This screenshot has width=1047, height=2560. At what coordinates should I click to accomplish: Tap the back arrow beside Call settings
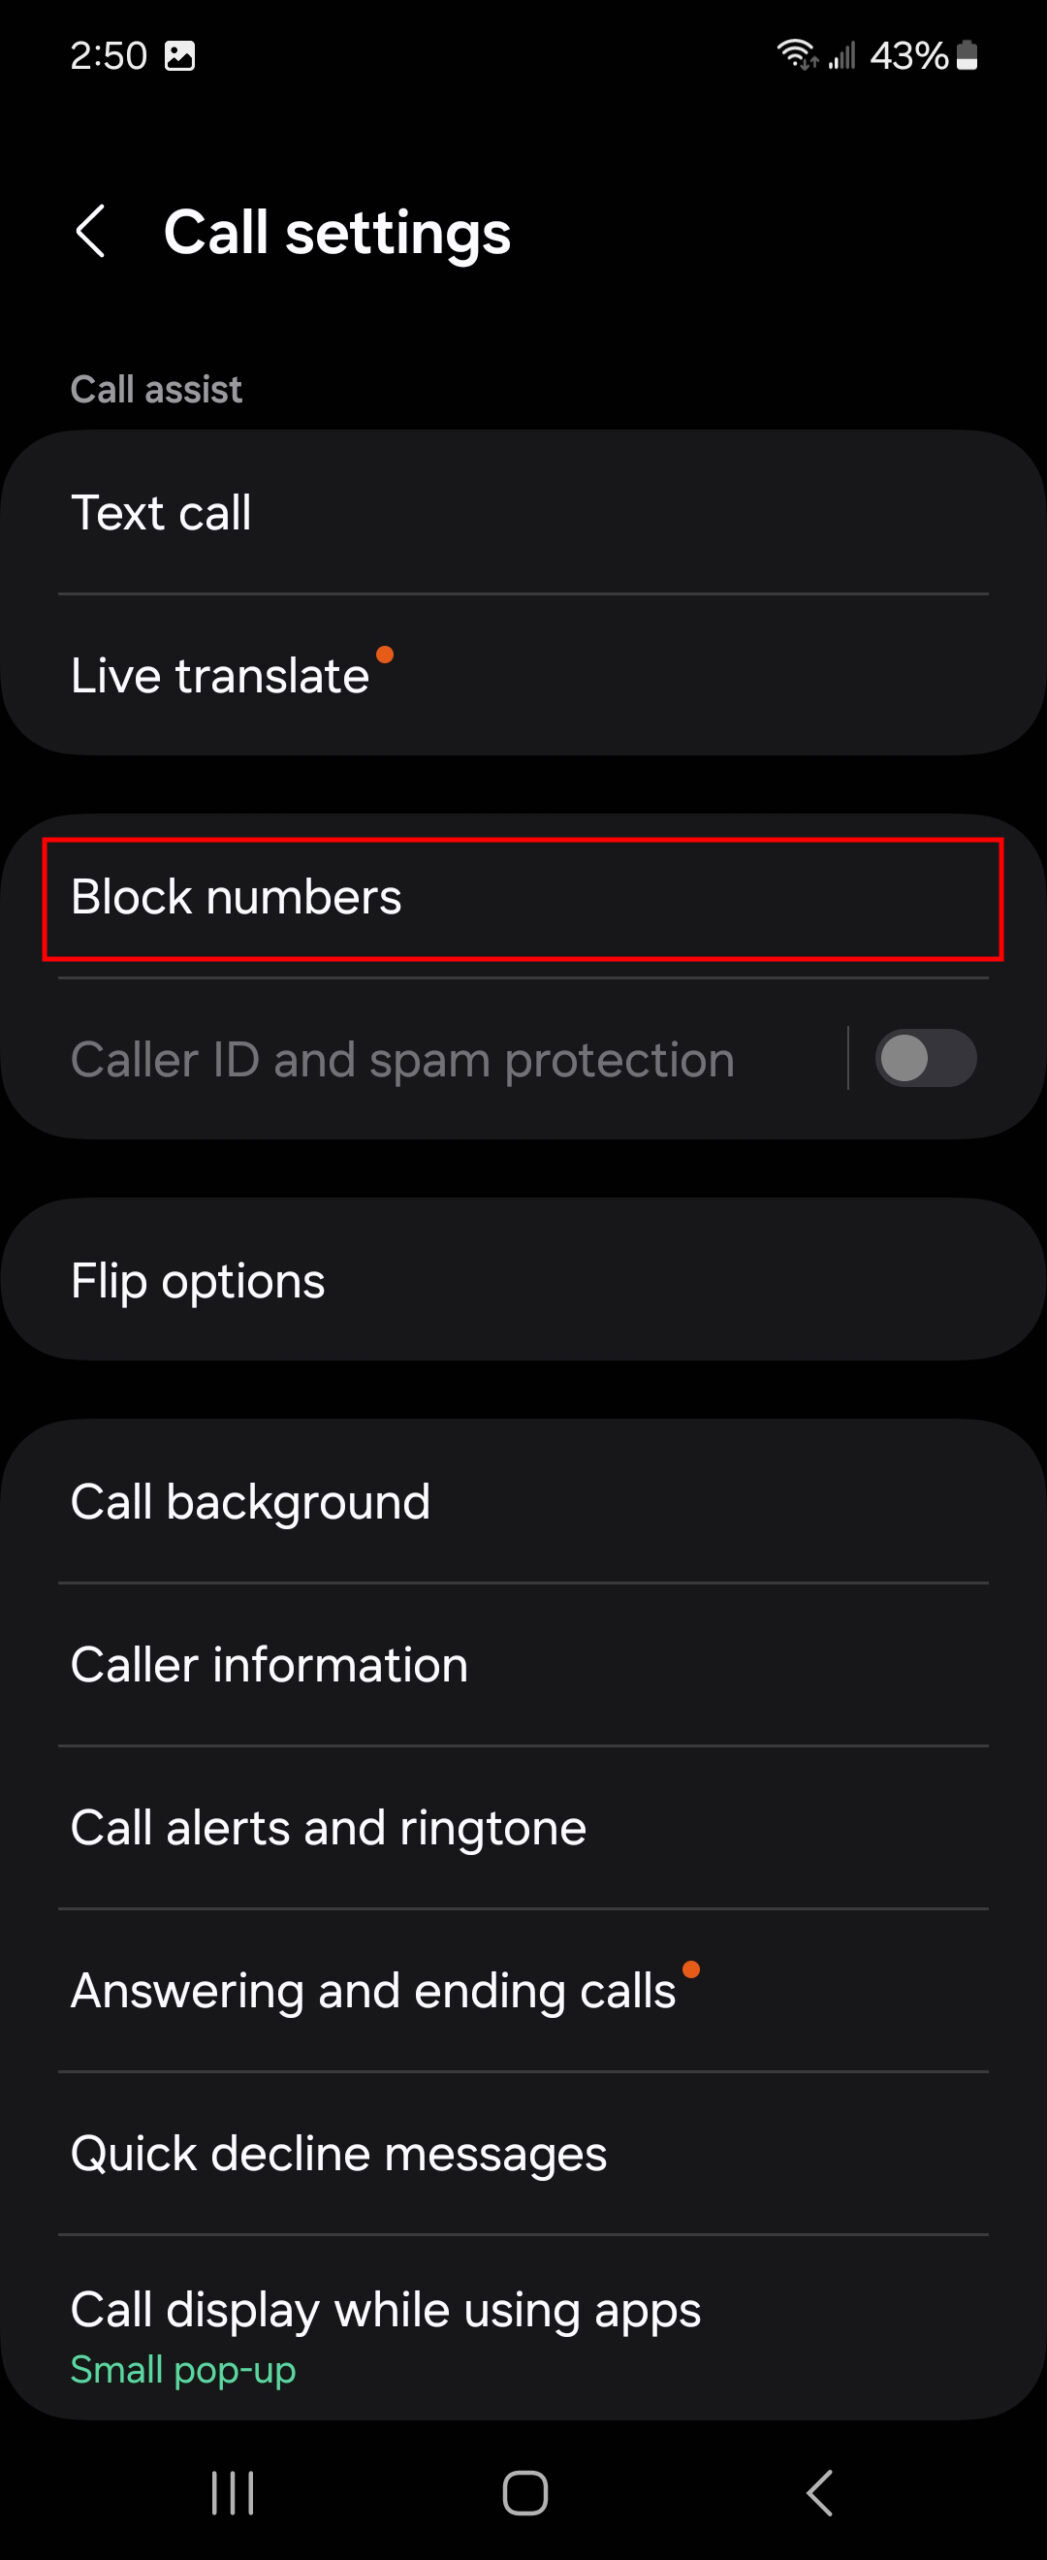point(91,232)
